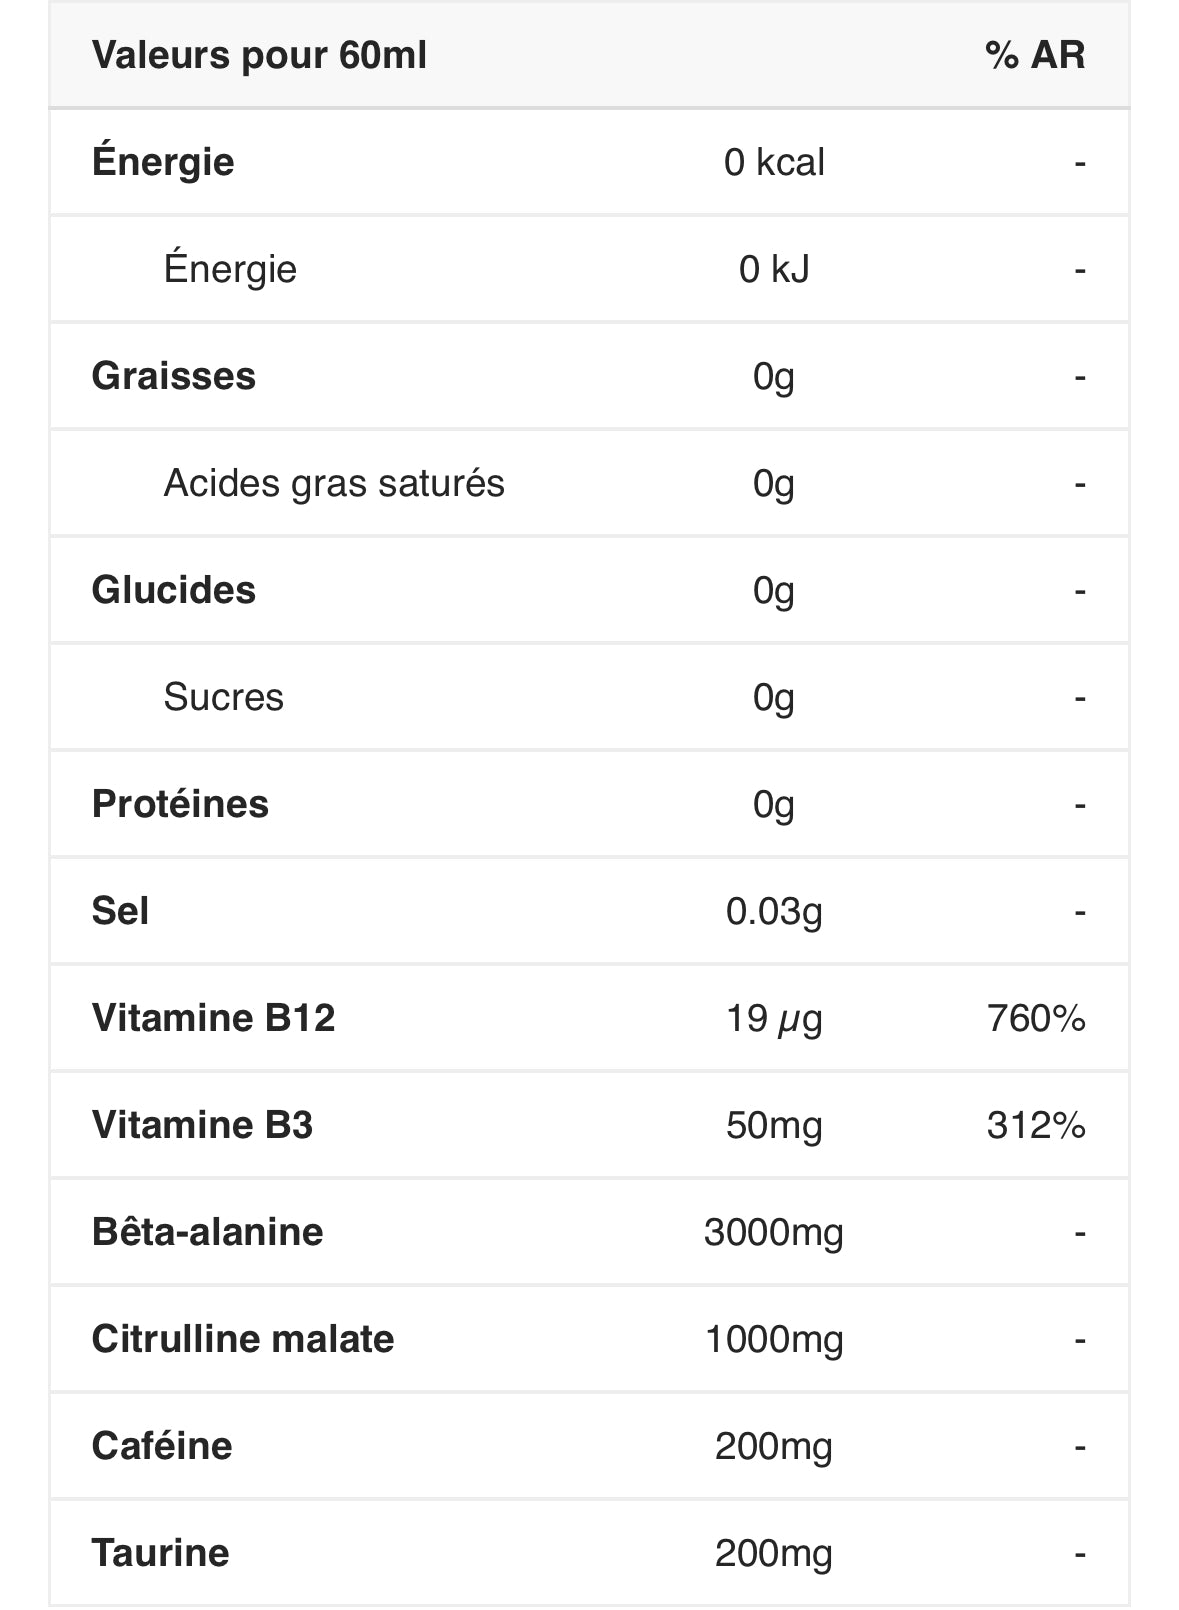1179x1610 pixels.
Task: Click the Sel '0.03g' value
Action: tap(774, 911)
